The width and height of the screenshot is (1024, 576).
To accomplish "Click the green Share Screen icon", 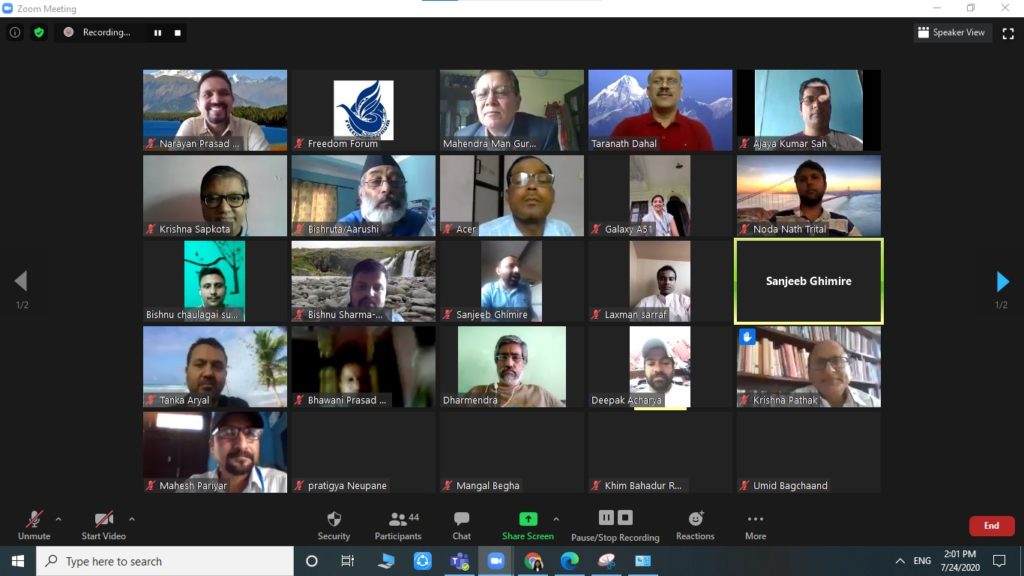I will pos(528,519).
